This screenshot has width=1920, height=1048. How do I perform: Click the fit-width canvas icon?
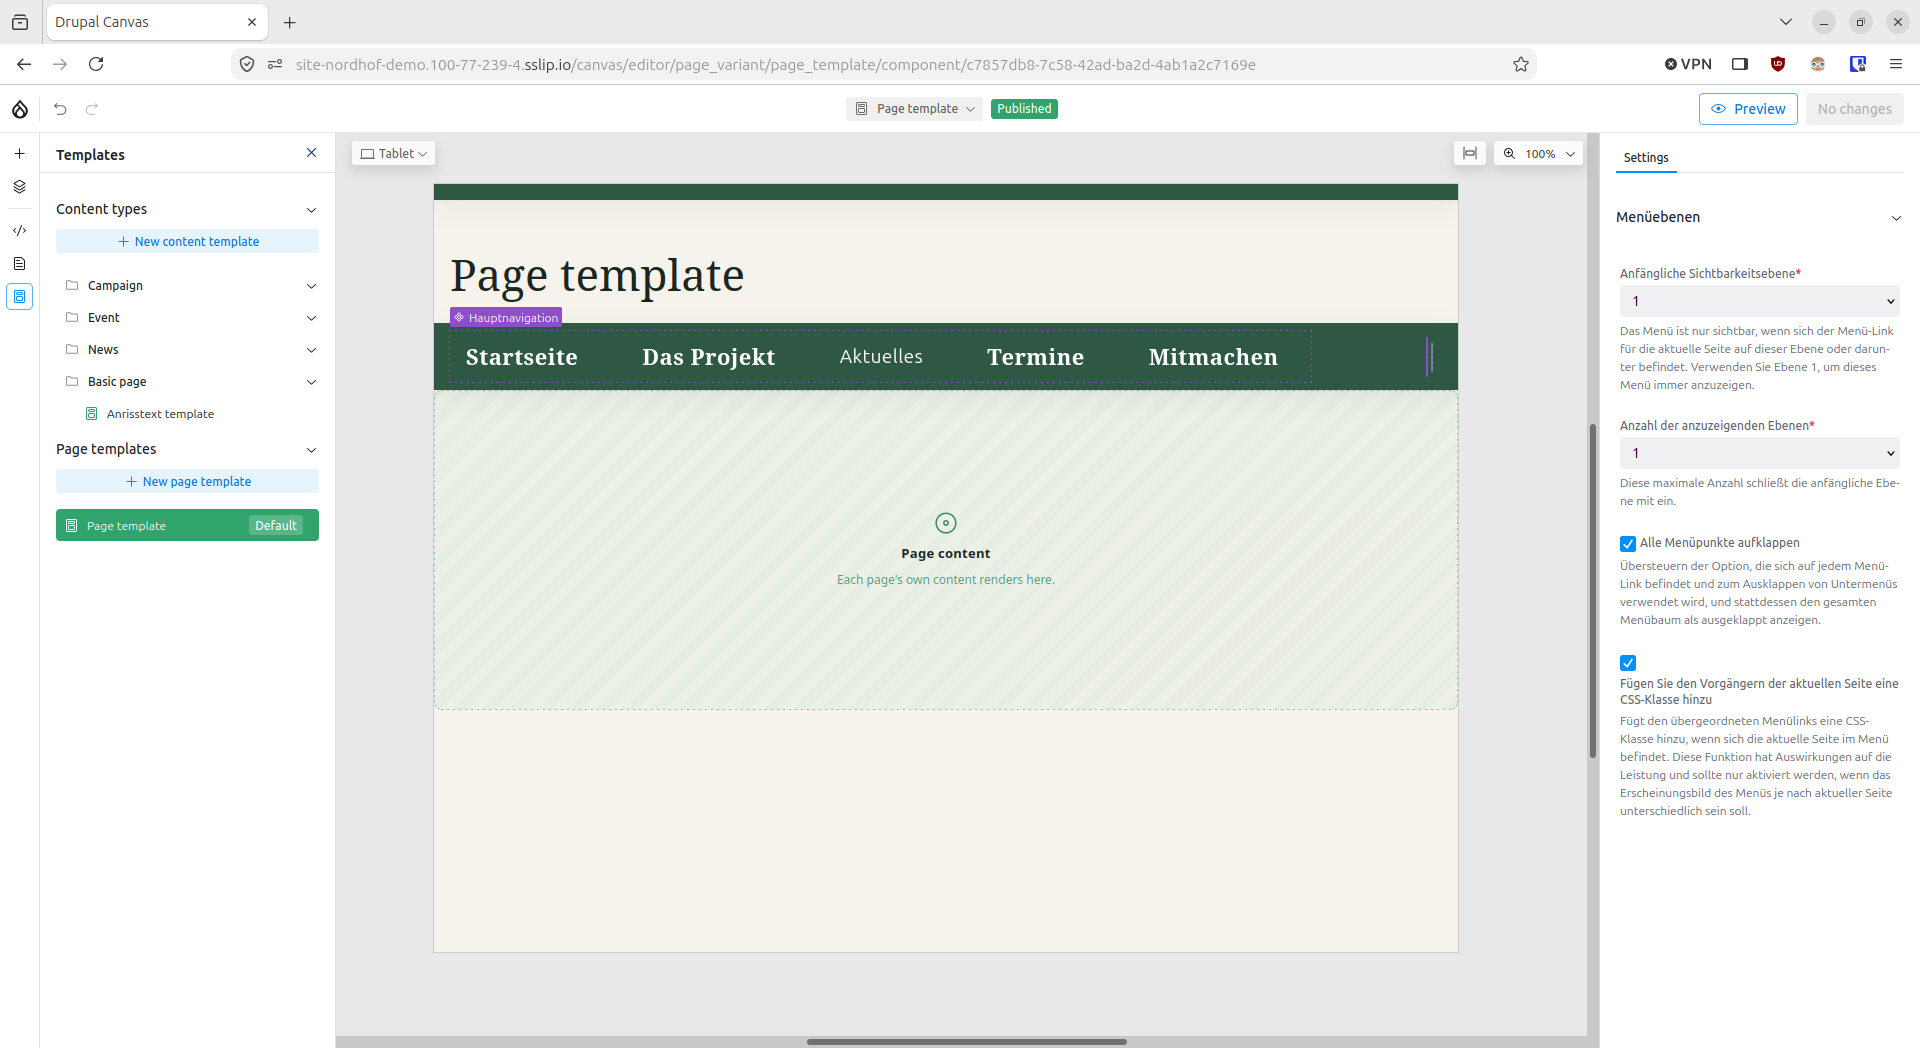point(1470,154)
